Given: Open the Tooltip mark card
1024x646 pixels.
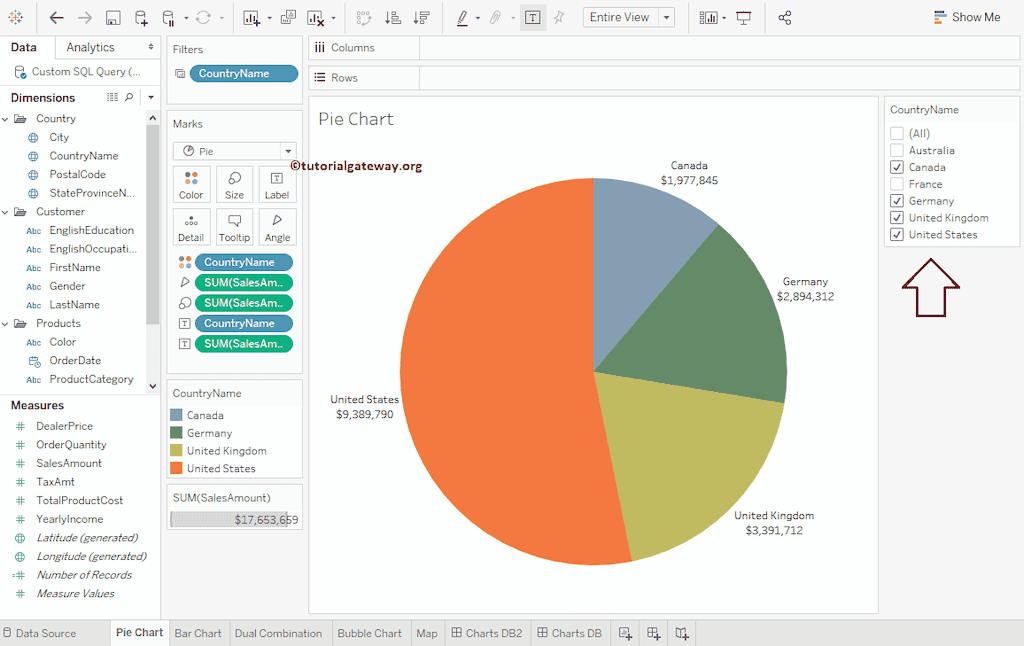Looking at the screenshot, I should (x=234, y=227).
